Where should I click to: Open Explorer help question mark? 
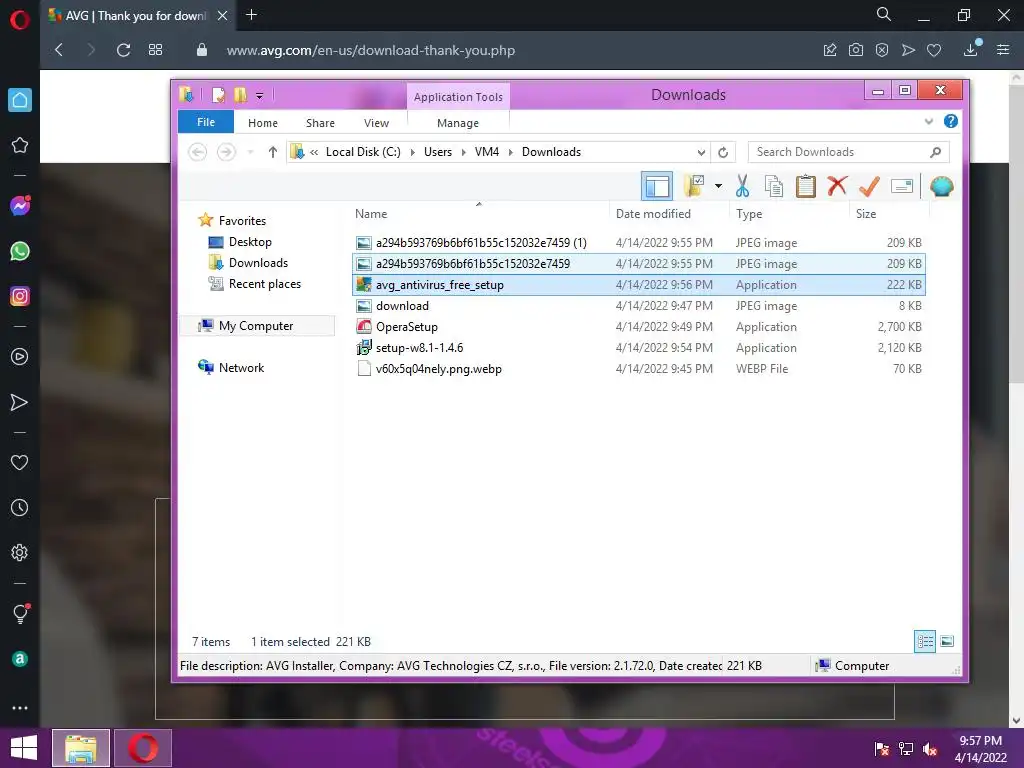pos(950,121)
